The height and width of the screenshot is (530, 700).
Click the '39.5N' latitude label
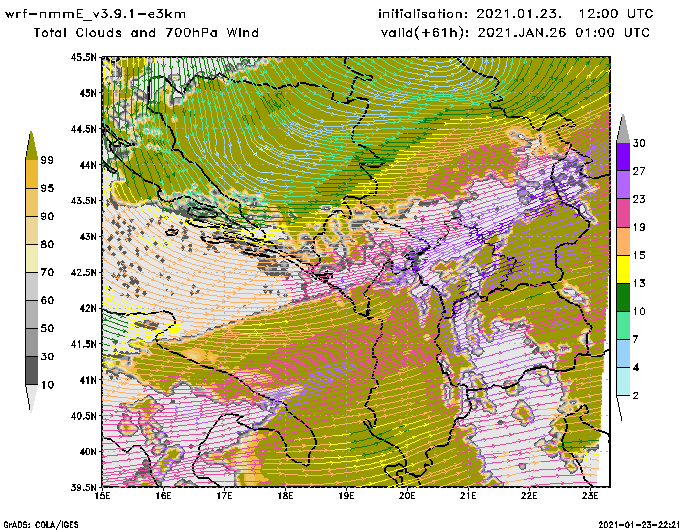[x=83, y=487]
